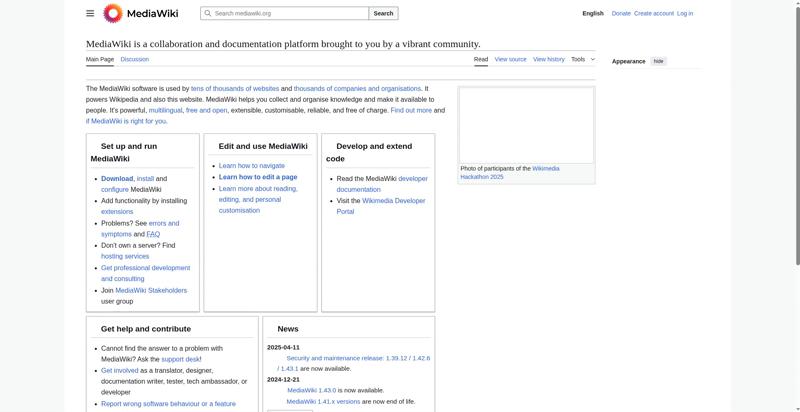Viewport: 800px width, 412px height.
Task: Click the 2024-12-21 news date
Action: [x=283, y=380]
